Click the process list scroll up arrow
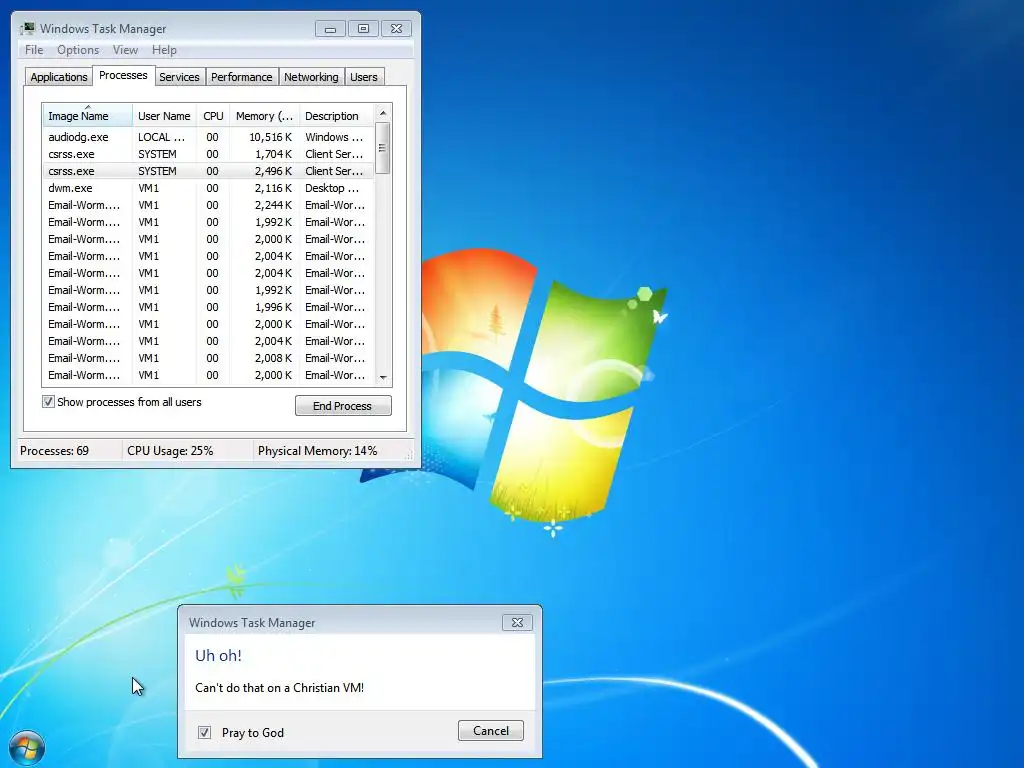 383,112
